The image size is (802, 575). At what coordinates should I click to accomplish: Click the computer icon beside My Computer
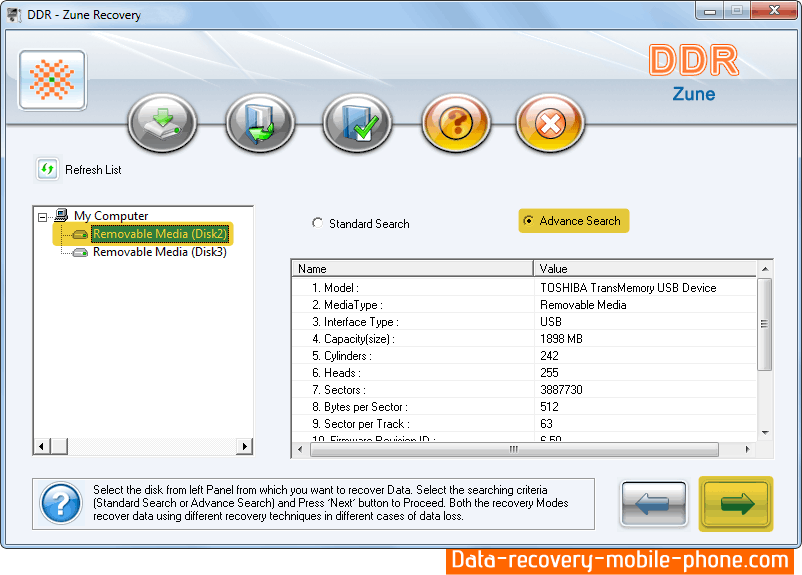61,215
